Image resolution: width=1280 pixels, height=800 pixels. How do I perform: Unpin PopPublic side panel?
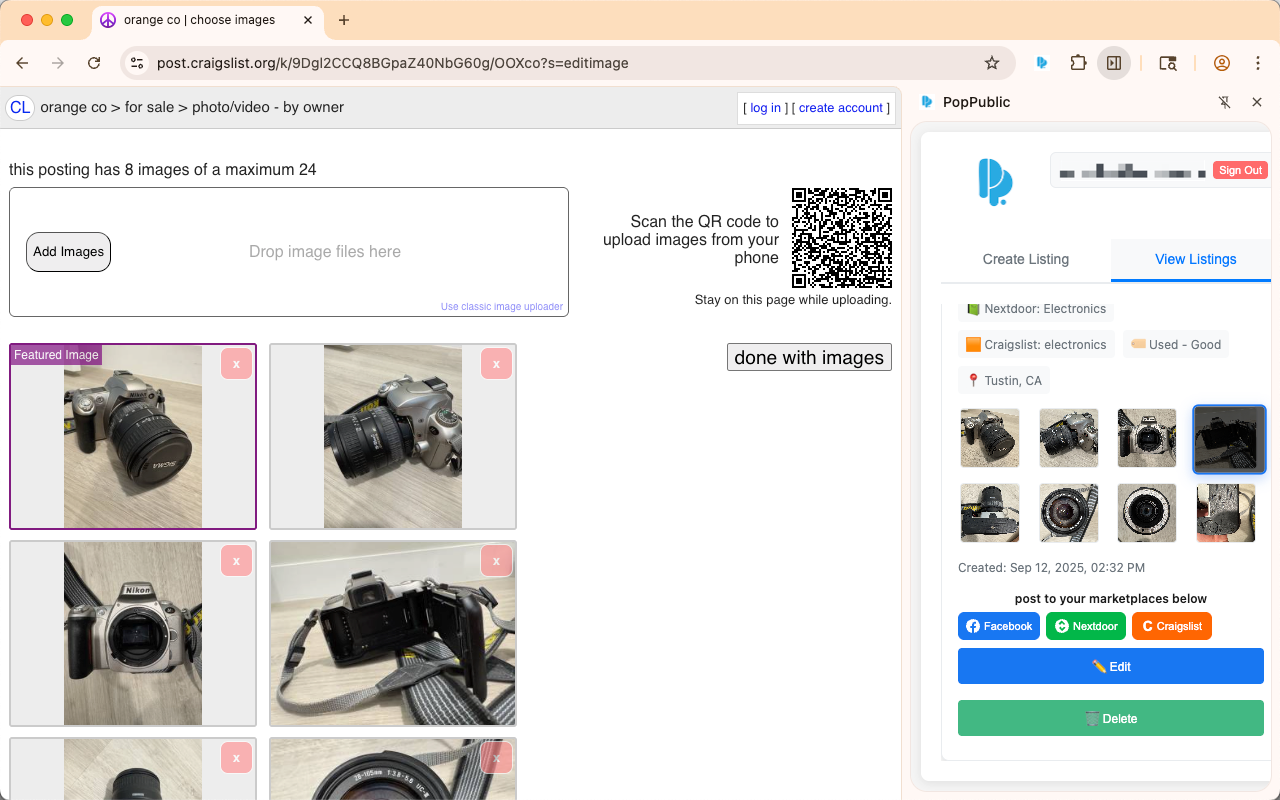click(1225, 102)
